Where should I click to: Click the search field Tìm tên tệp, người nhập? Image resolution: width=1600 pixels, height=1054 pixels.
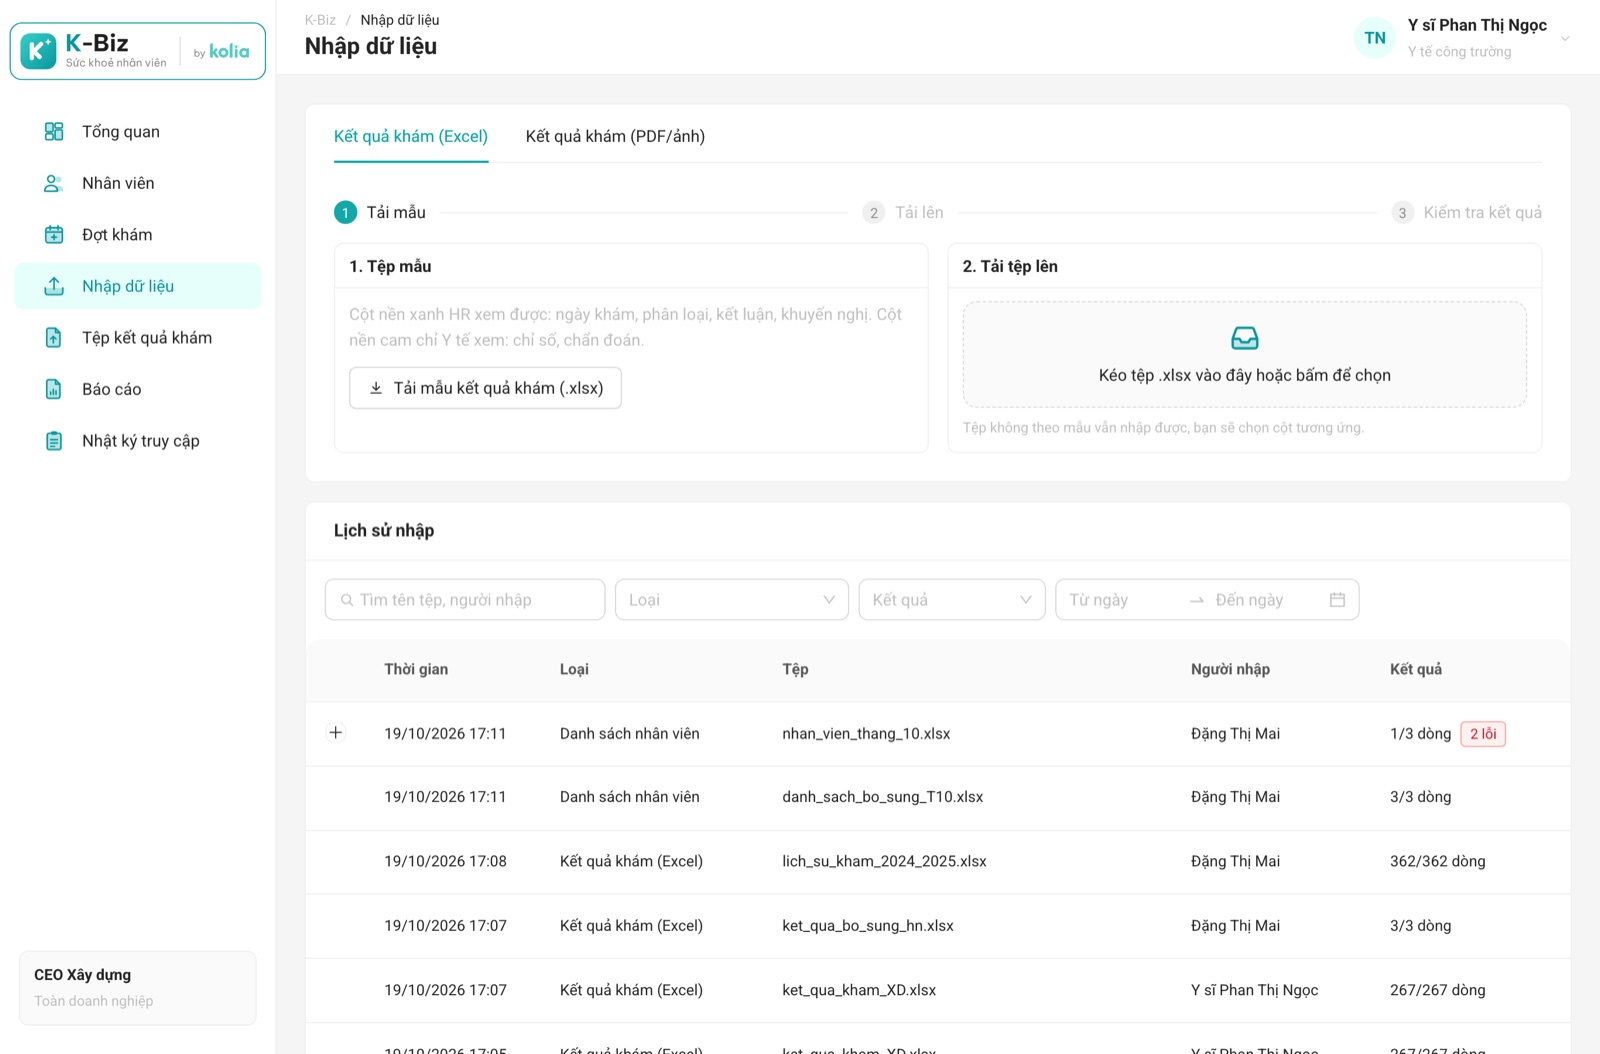click(465, 600)
